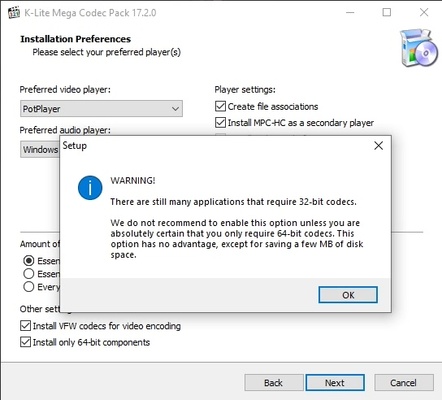Close the Setup warning dialog
The width and height of the screenshot is (442, 400).
tap(378, 146)
